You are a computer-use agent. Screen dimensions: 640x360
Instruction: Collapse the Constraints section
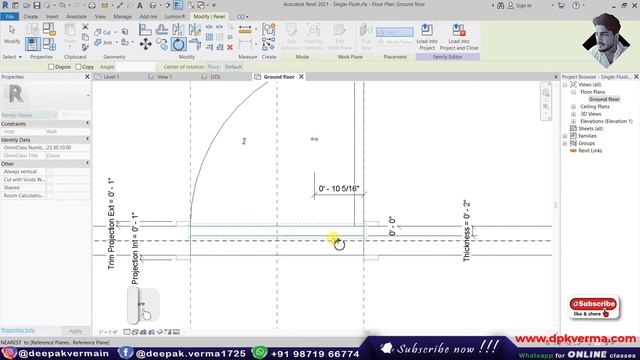pyautogui.click(x=87, y=123)
